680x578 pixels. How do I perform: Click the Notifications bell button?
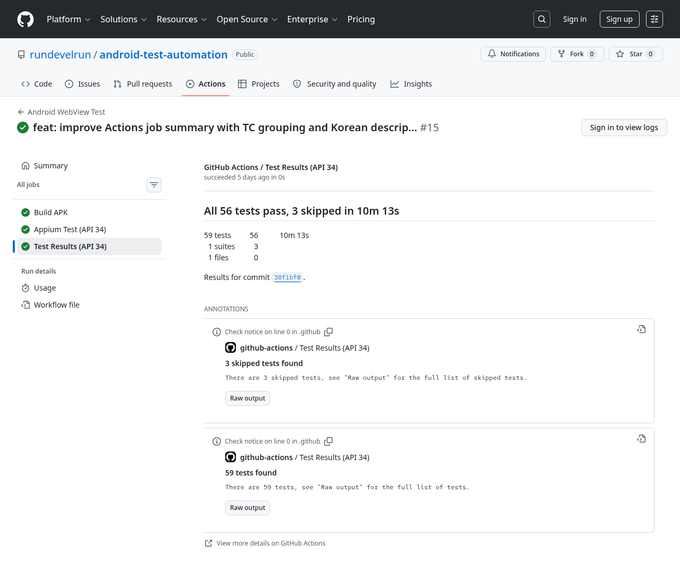click(x=513, y=54)
